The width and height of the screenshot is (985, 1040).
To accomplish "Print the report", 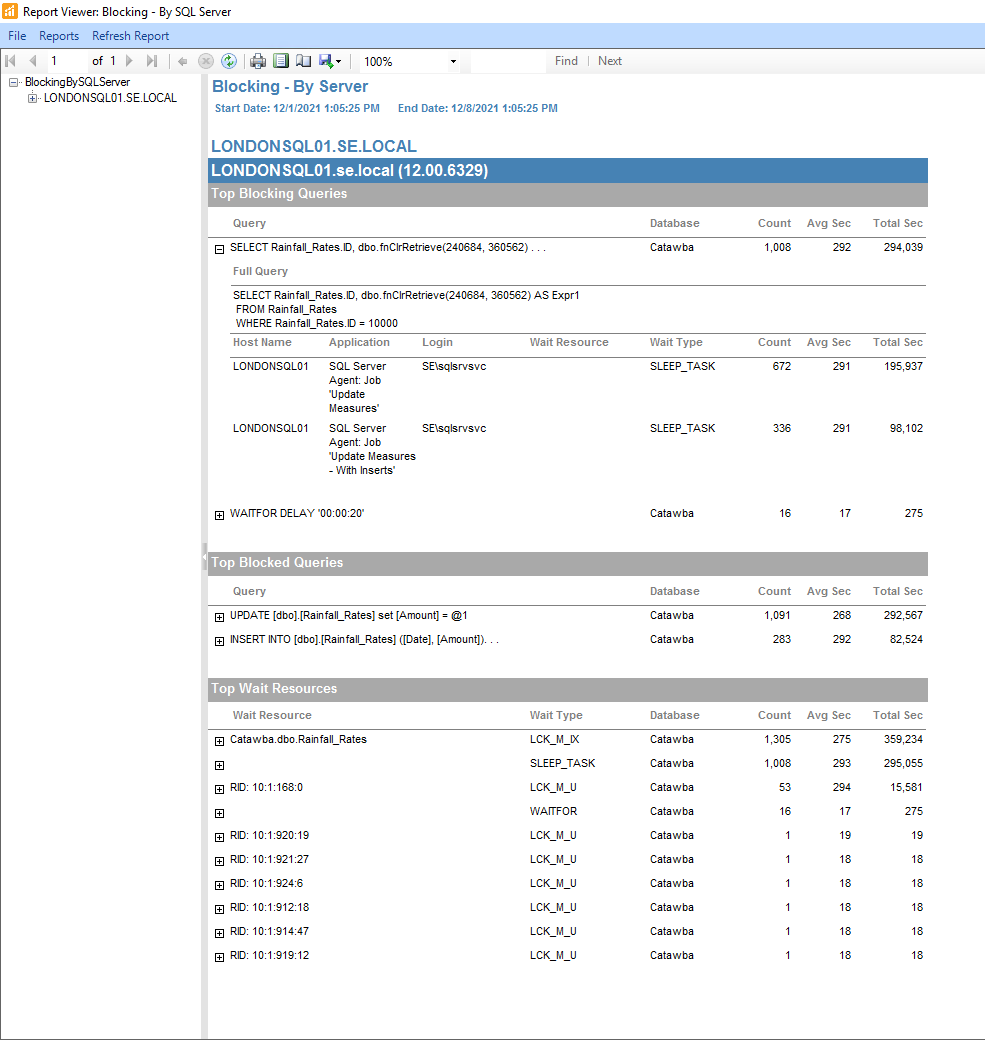I will click(258, 61).
